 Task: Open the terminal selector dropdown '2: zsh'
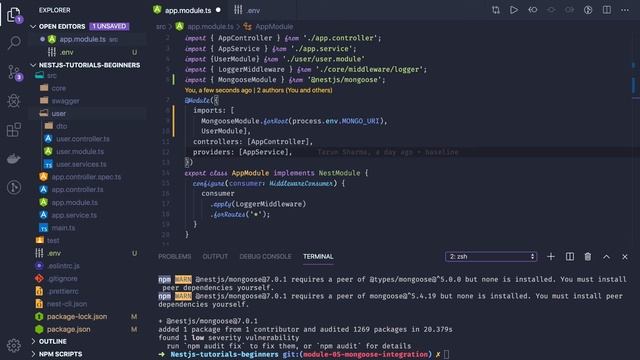coord(491,257)
